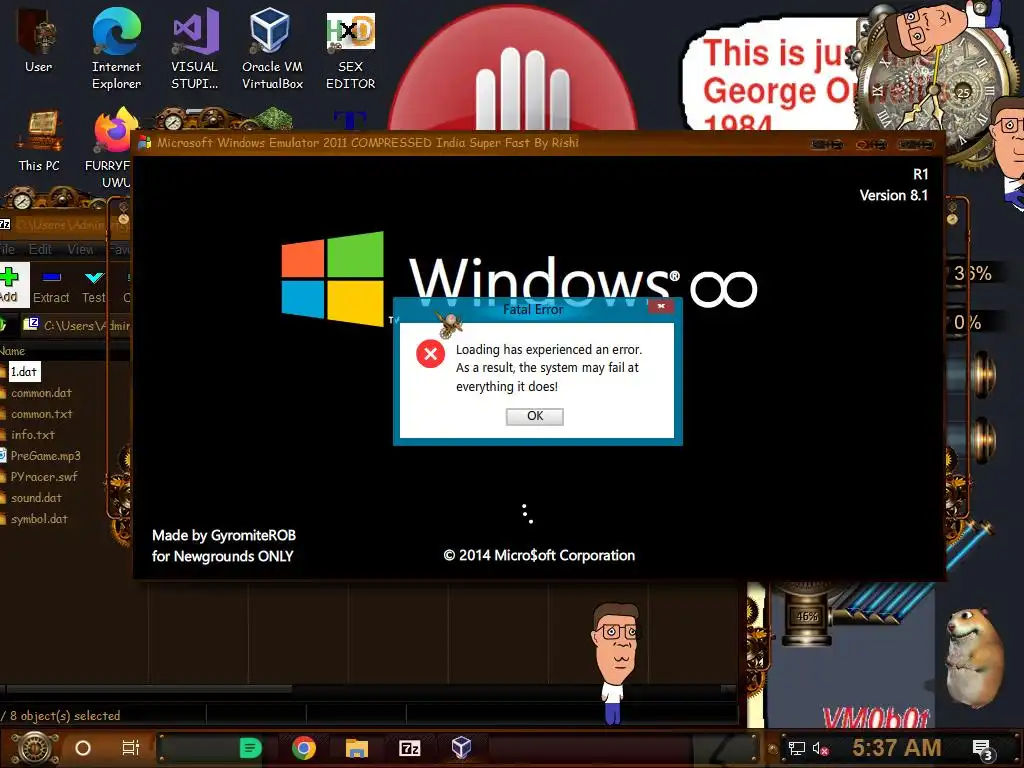The width and height of the screenshot is (1024, 768).
Task: Select the info.txt file
Action: pyautogui.click(x=33, y=435)
